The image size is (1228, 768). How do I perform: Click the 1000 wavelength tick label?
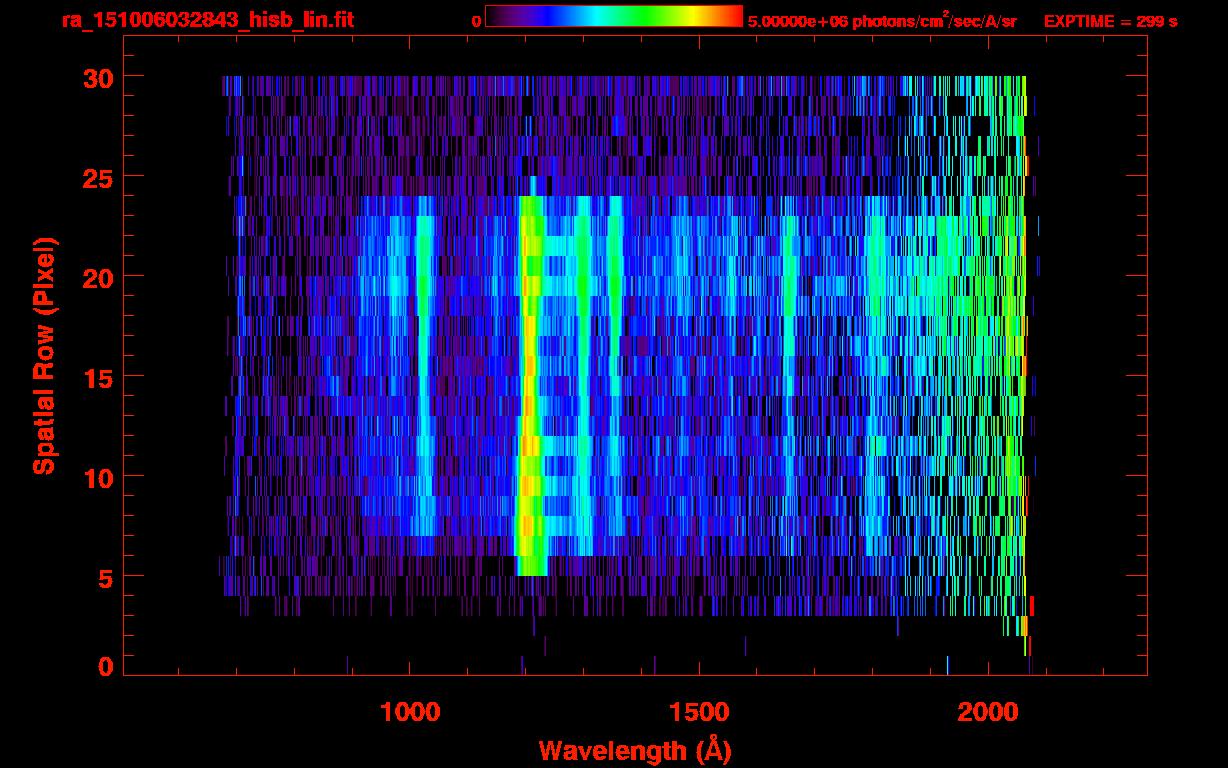[x=410, y=712]
